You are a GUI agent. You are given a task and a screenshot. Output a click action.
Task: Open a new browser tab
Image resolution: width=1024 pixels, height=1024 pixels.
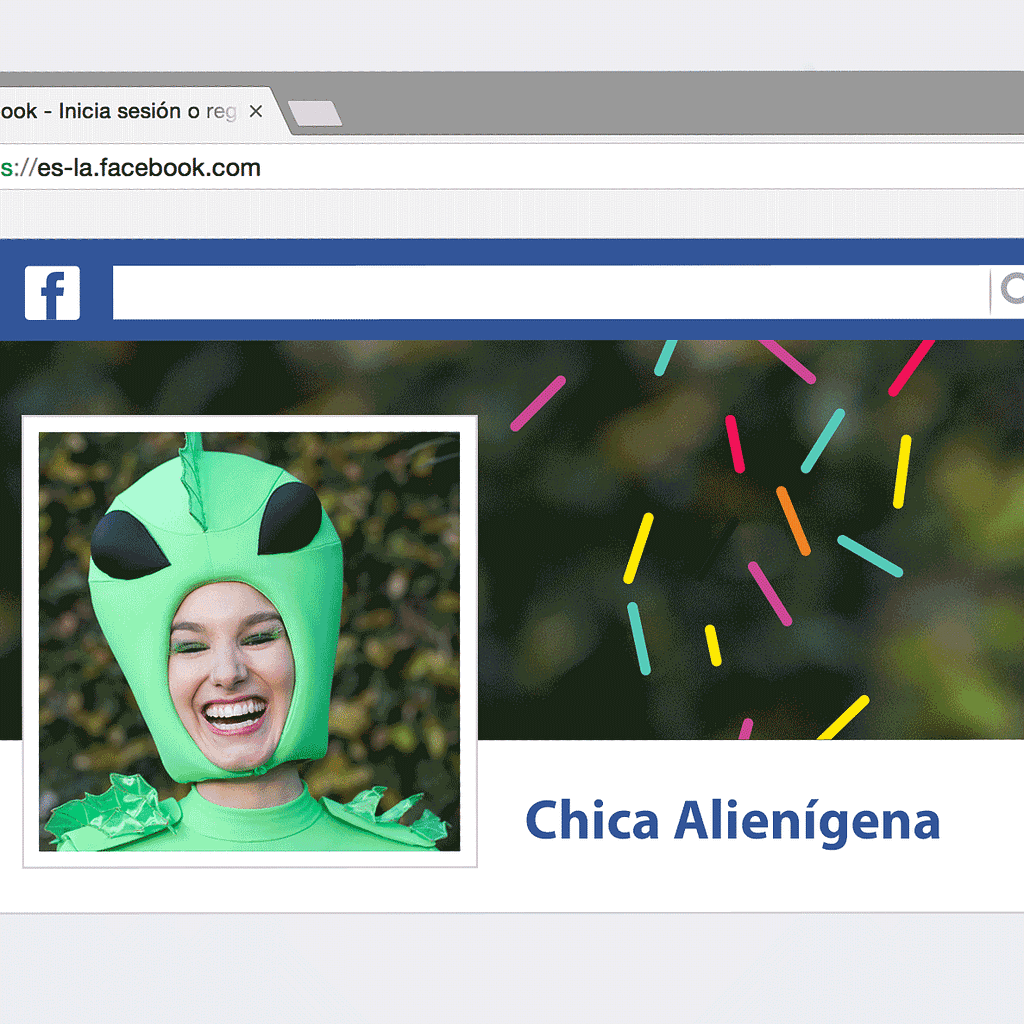point(315,113)
